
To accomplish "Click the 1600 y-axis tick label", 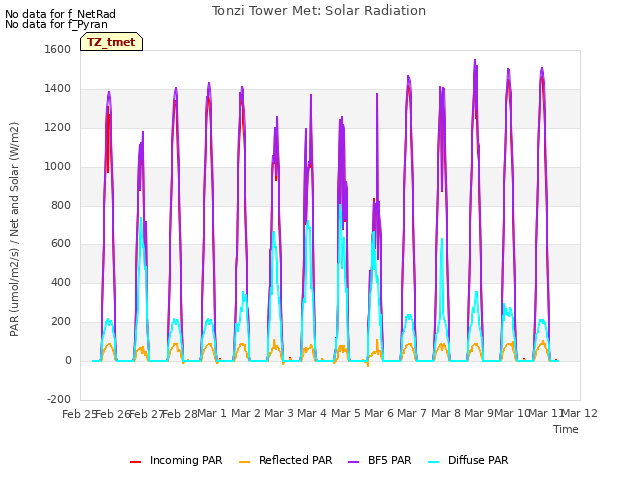I will pyautogui.click(x=58, y=49).
